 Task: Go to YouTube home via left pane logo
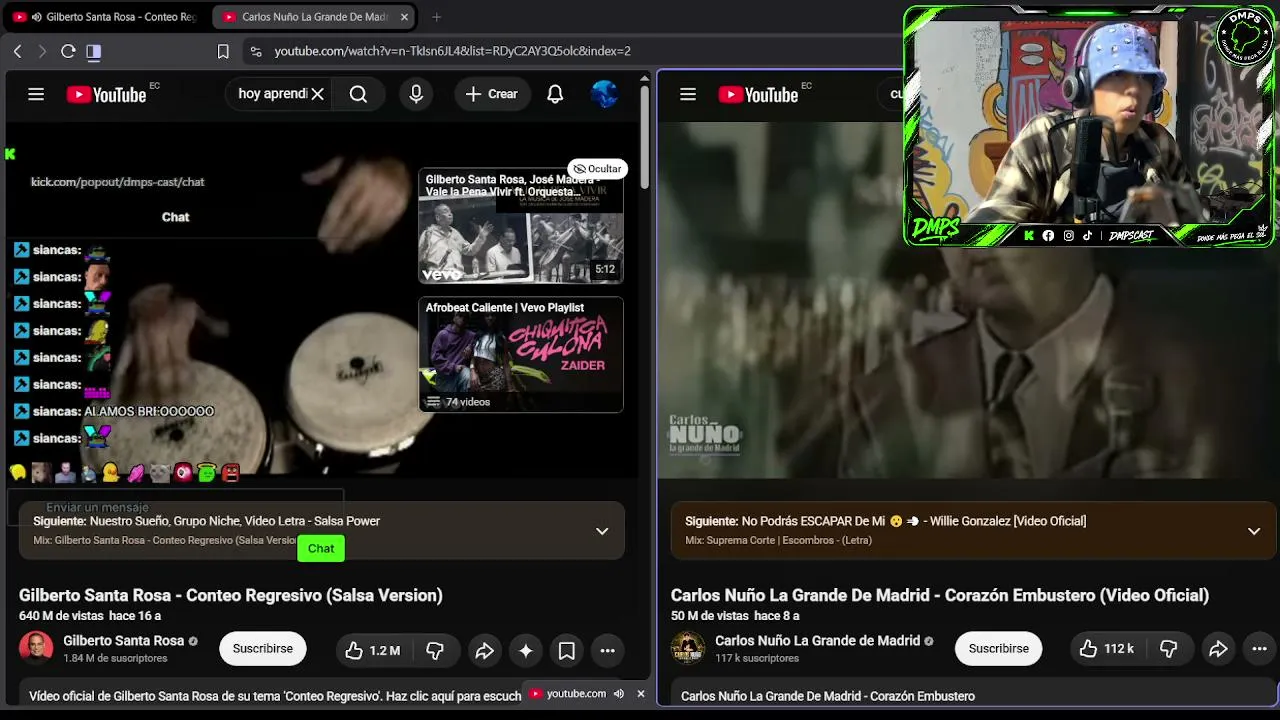coord(107,94)
